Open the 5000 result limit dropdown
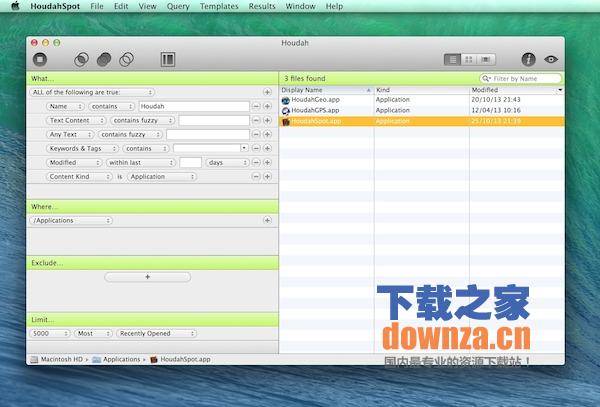The height and width of the screenshot is (407, 600). tap(50, 334)
